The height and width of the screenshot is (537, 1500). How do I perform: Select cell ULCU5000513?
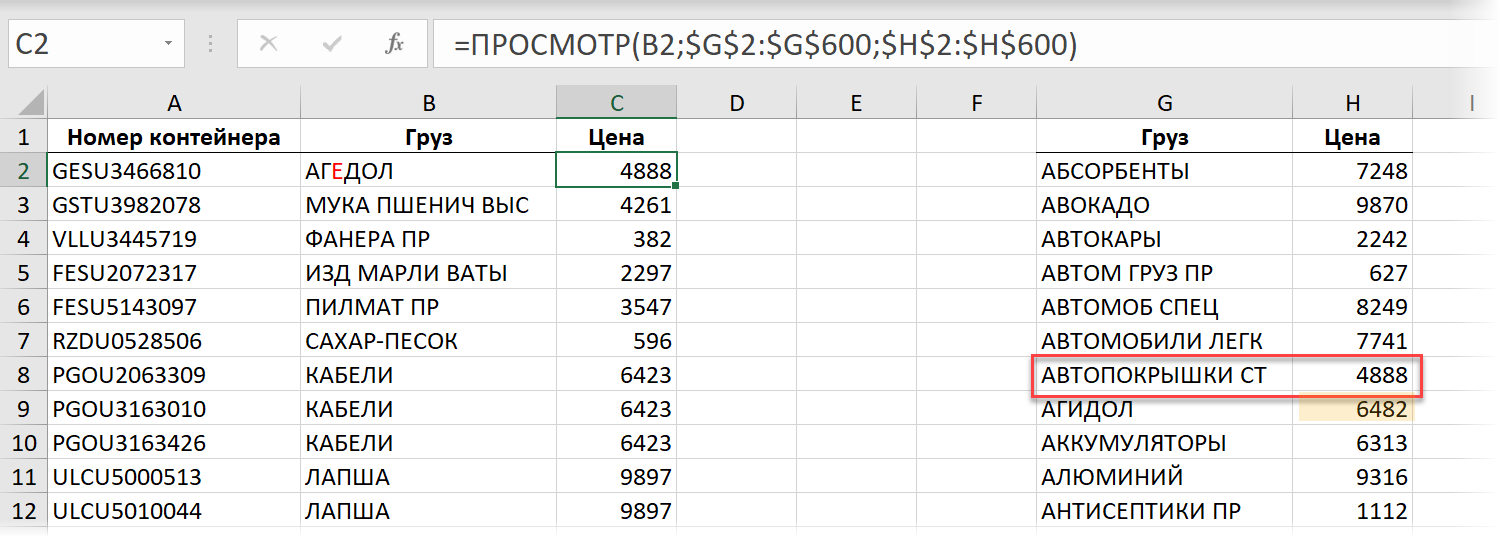(x=174, y=477)
